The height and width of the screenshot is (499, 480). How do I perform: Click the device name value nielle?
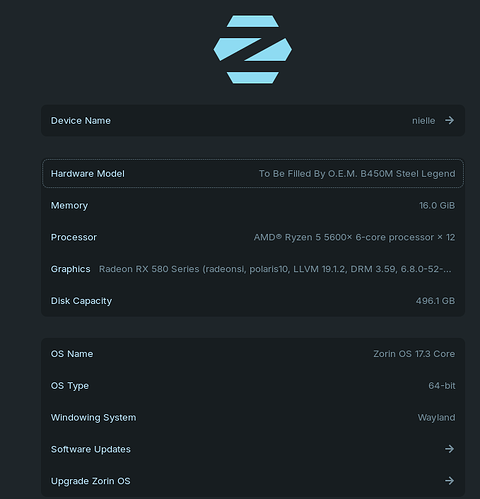coord(423,121)
